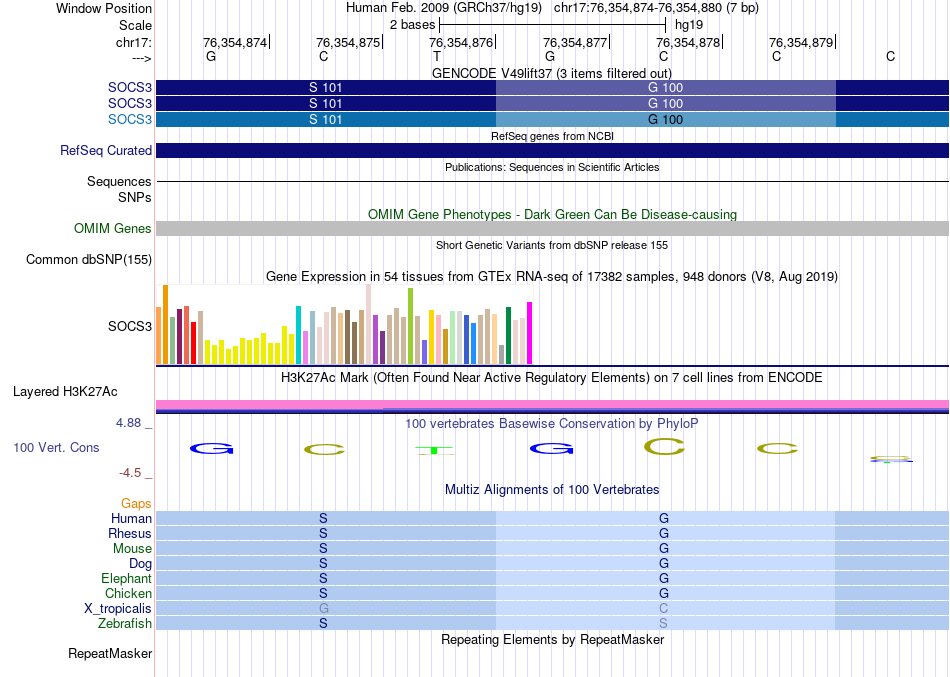Click the reverse-complement arrow '--->' label
This screenshot has height=677, width=950.
tap(142, 58)
